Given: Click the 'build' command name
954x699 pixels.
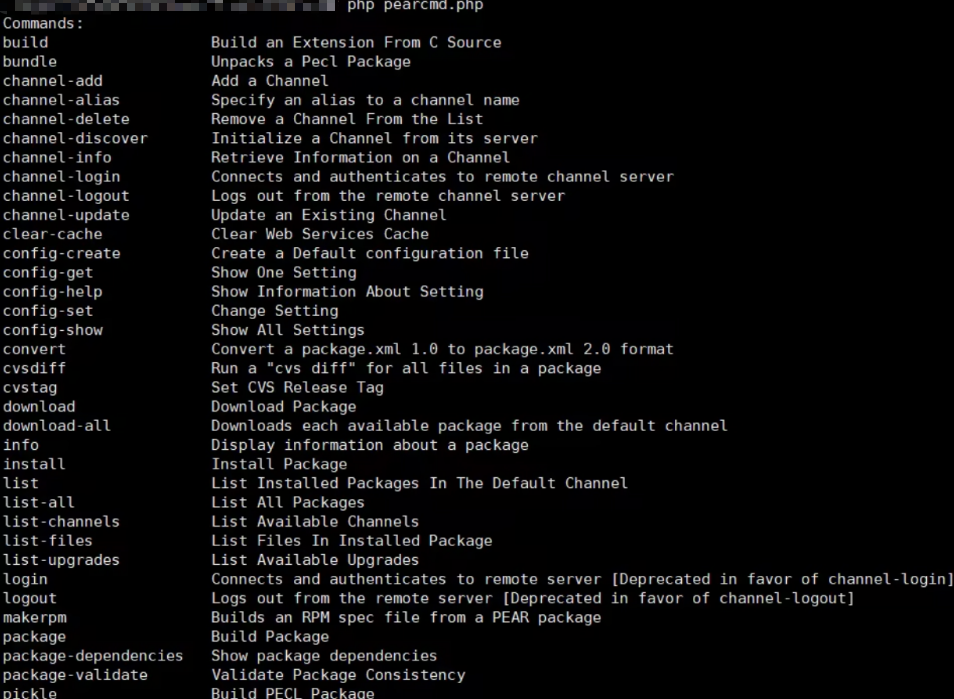Looking at the screenshot, I should tap(26, 43).
